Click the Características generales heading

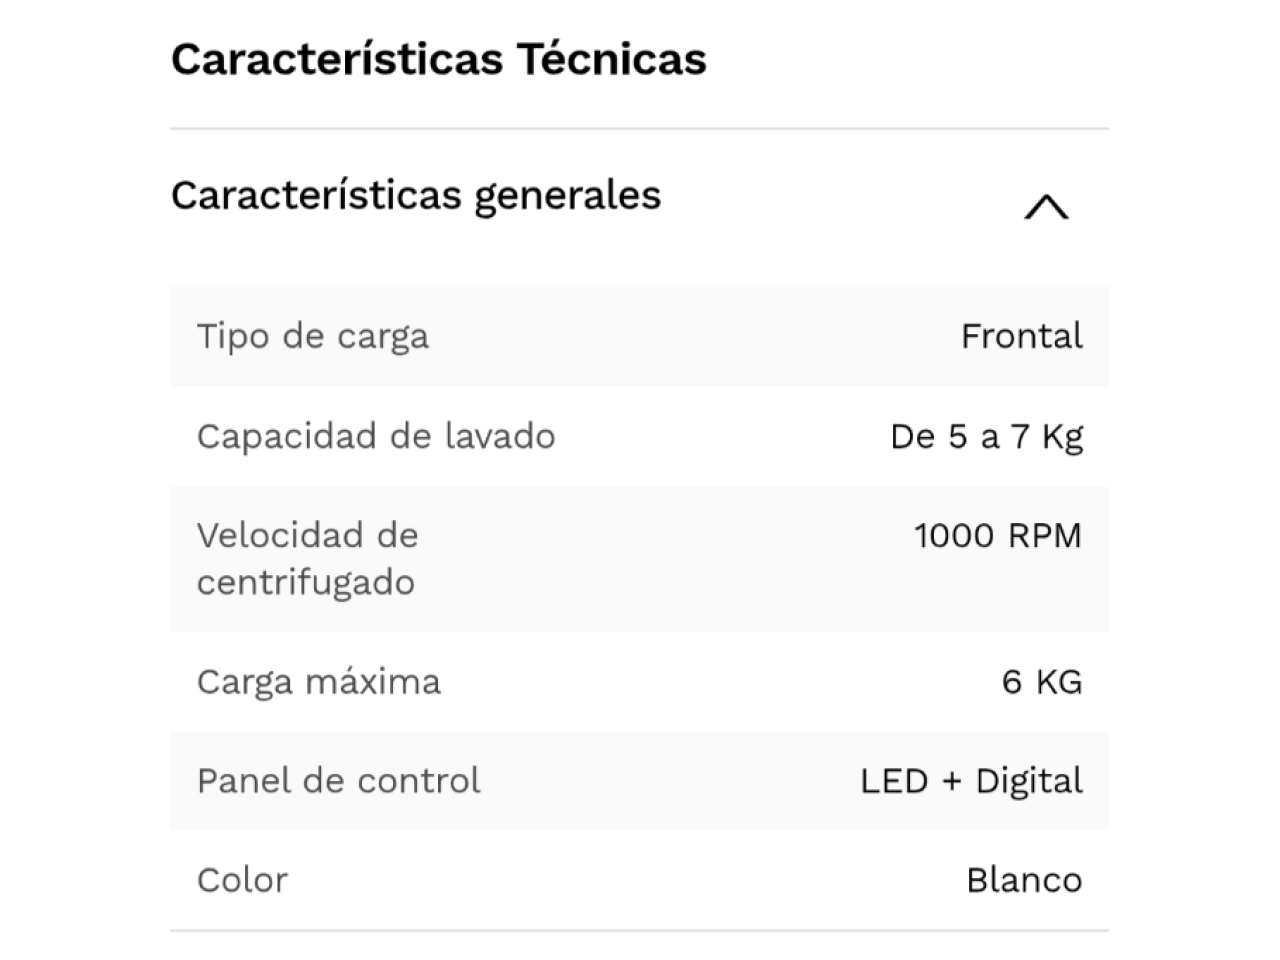pos(416,195)
